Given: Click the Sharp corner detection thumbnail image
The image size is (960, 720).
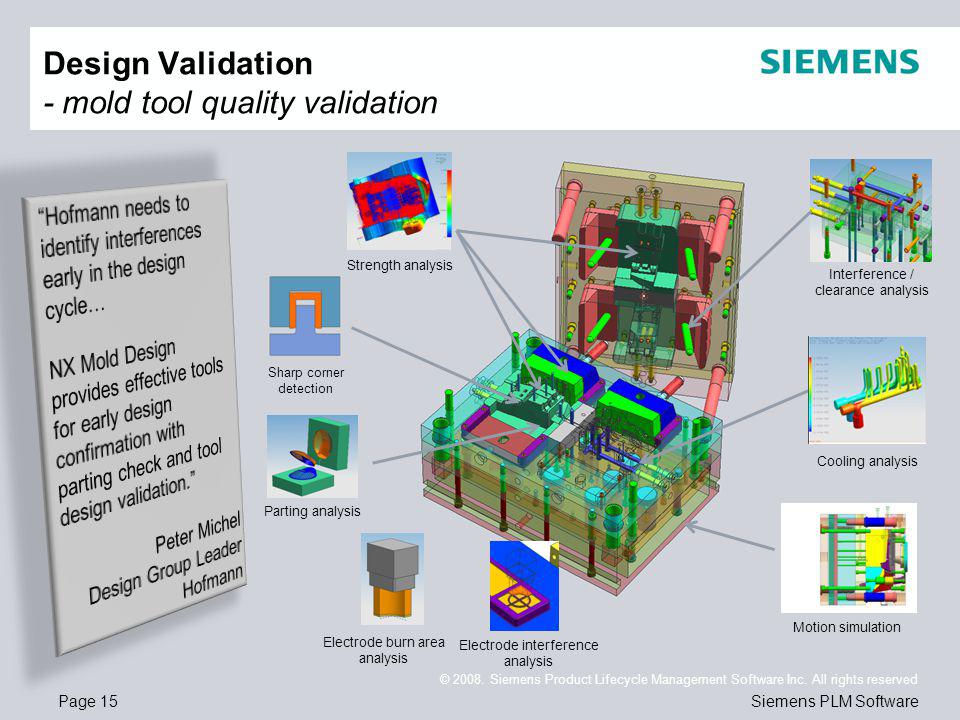Looking at the screenshot, I should 305,316.
